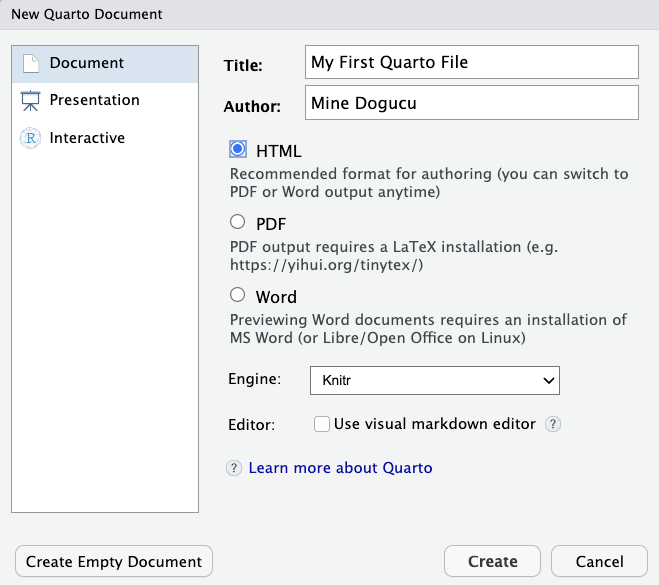Click the New Quarto Document title
Image resolution: width=659 pixels, height=585 pixels.
coord(87,14)
